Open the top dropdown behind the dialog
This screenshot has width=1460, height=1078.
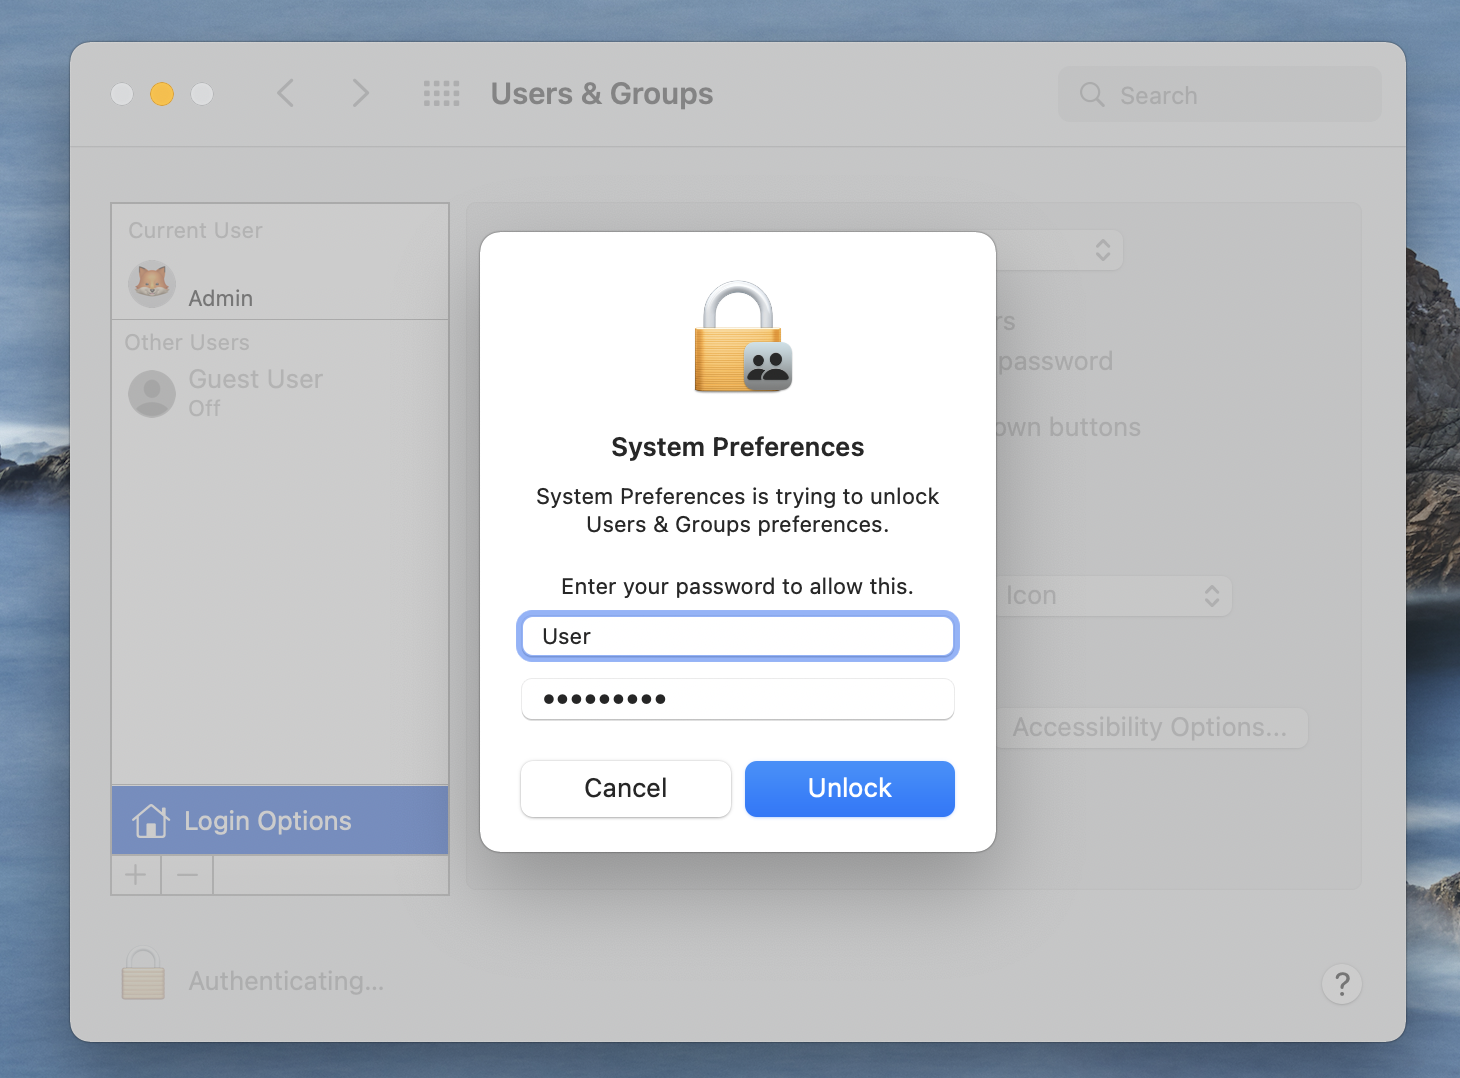1060,250
